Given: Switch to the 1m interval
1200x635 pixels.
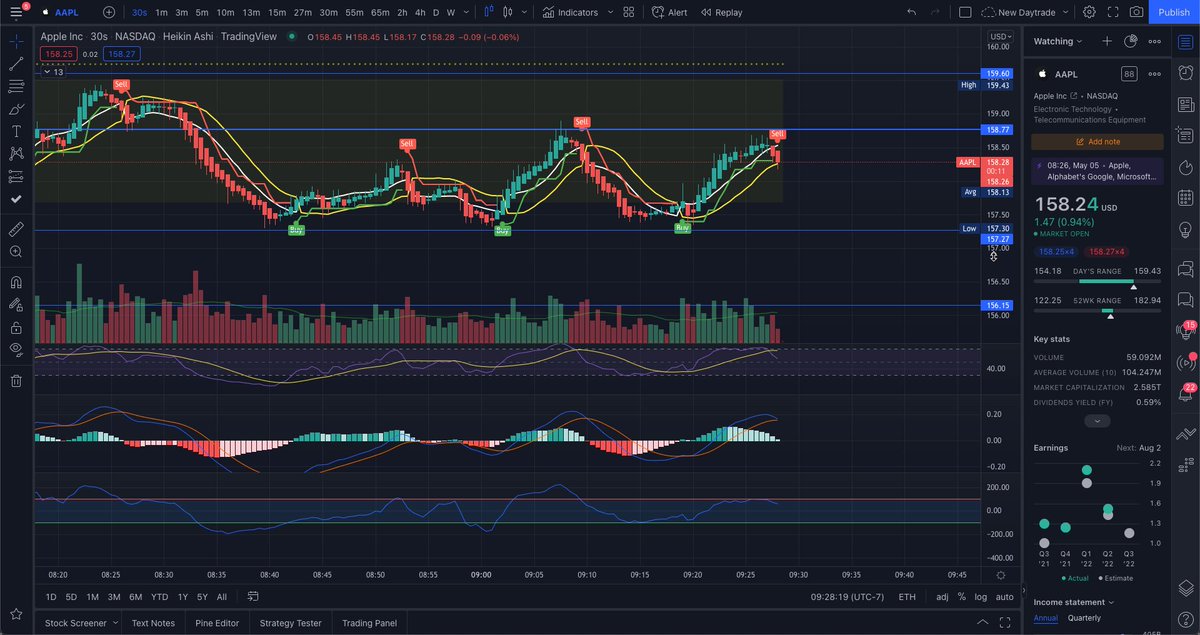Looking at the screenshot, I should [161, 12].
